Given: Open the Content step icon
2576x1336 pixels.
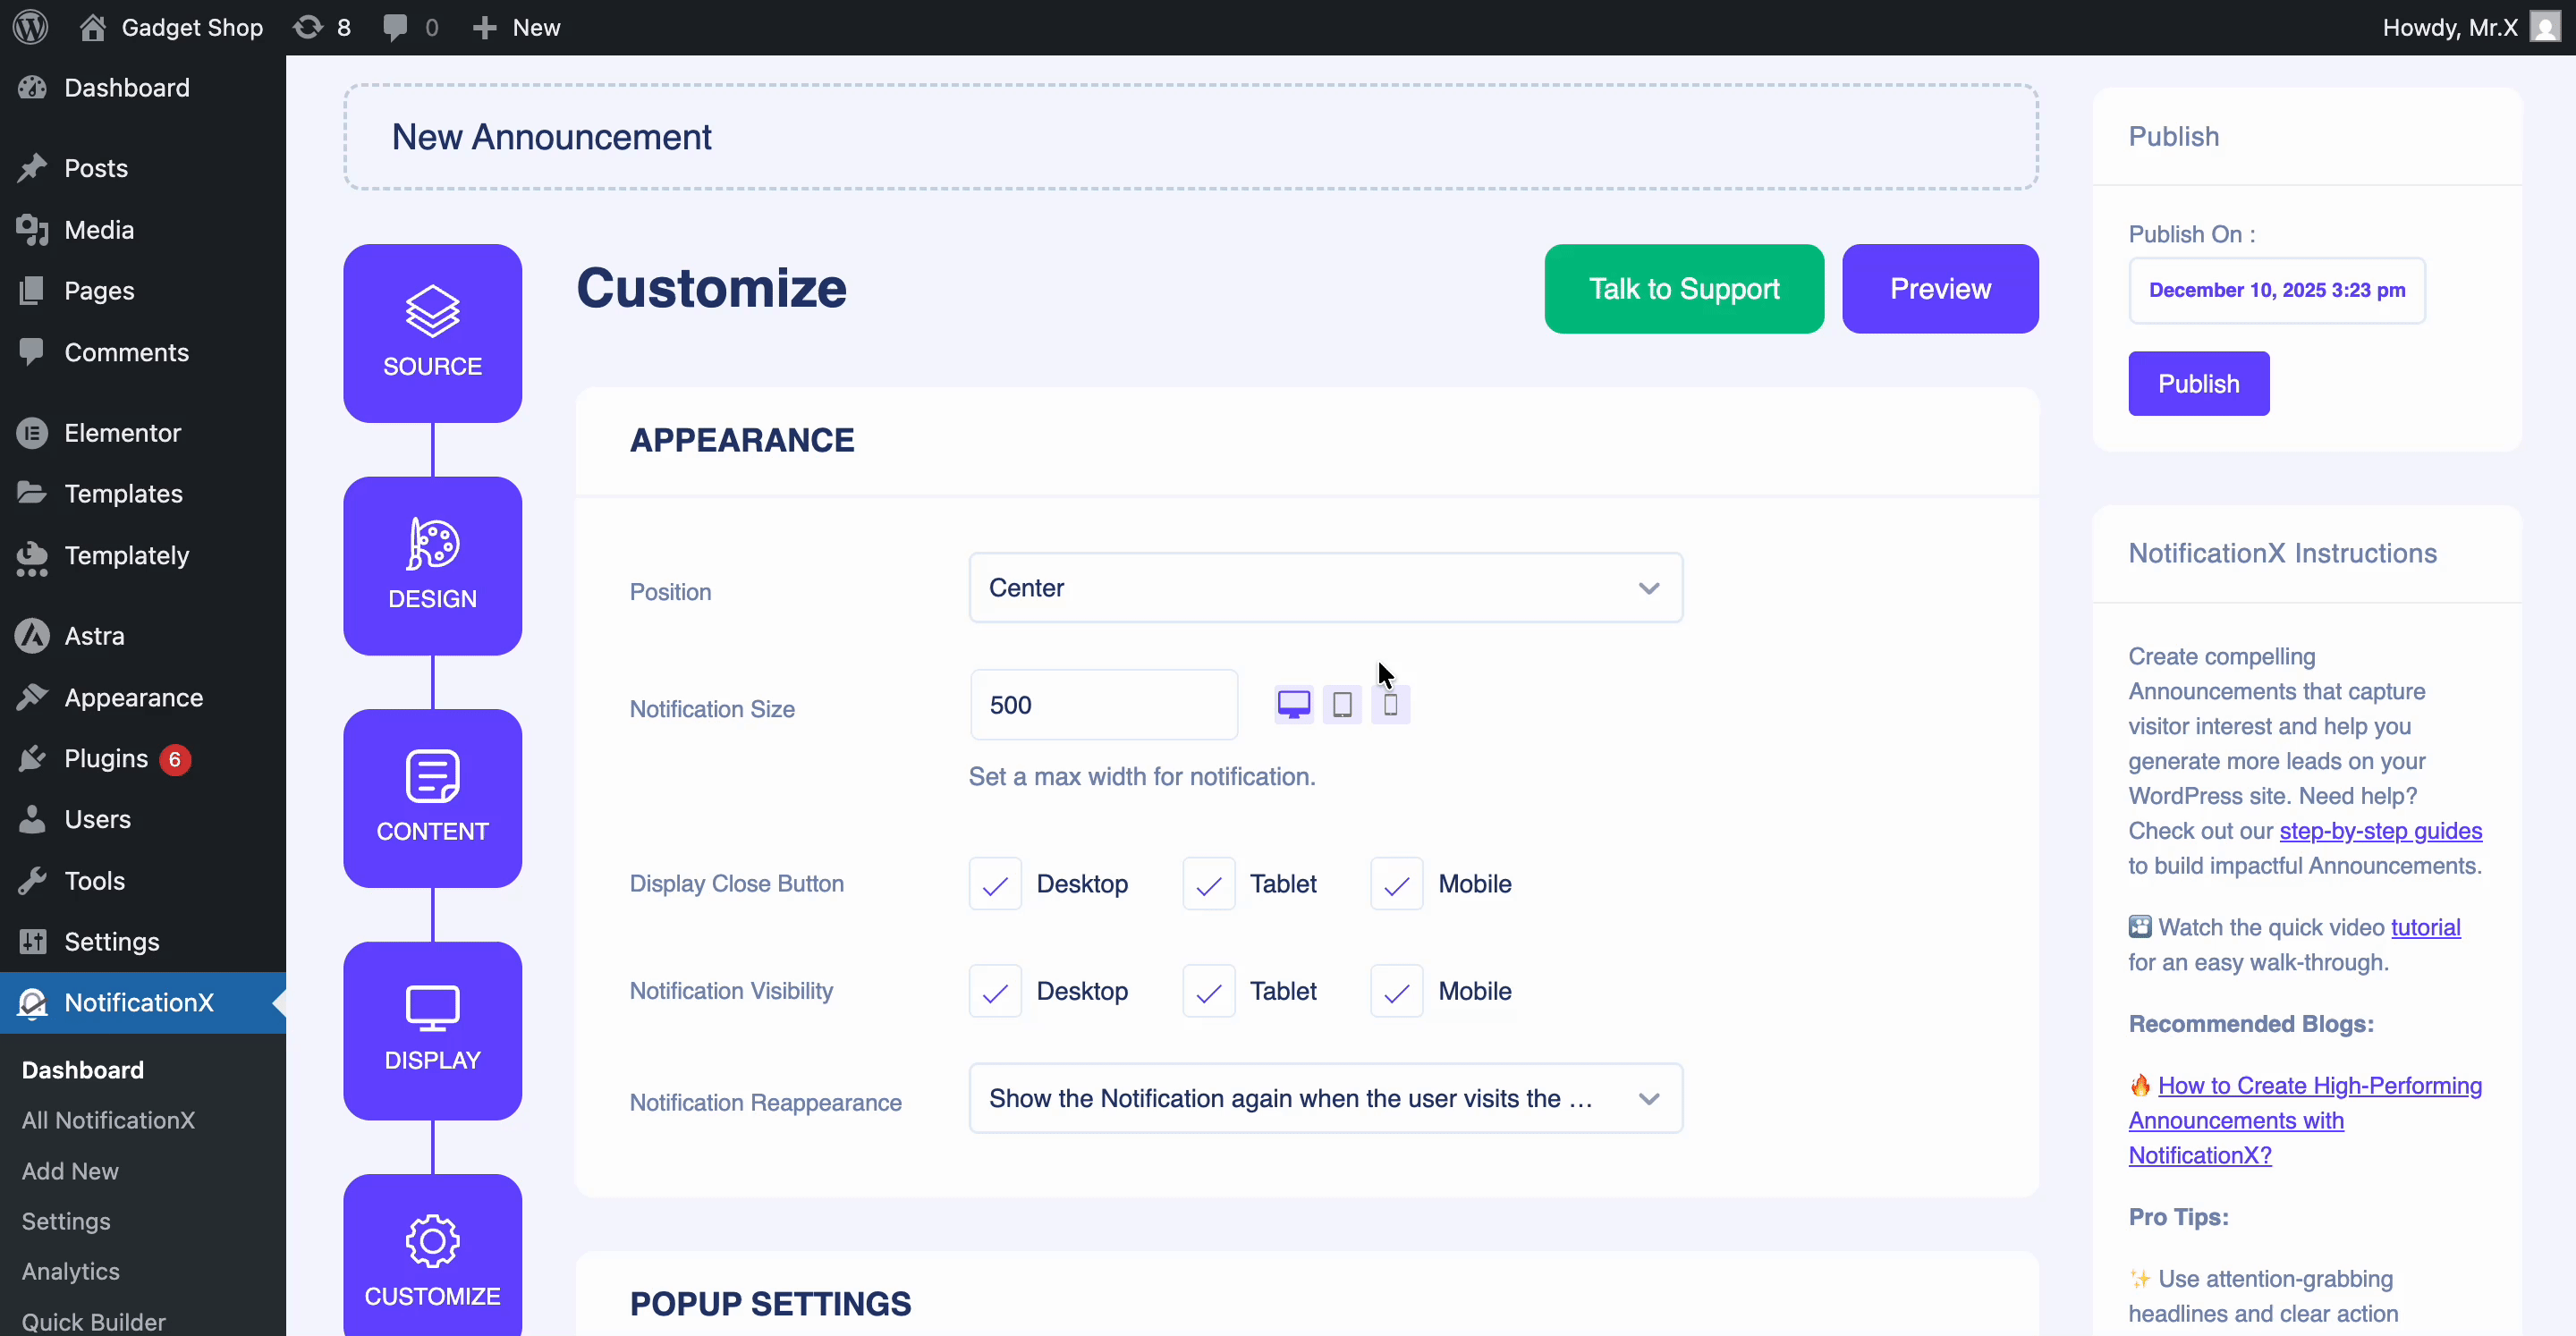Looking at the screenshot, I should (x=432, y=798).
